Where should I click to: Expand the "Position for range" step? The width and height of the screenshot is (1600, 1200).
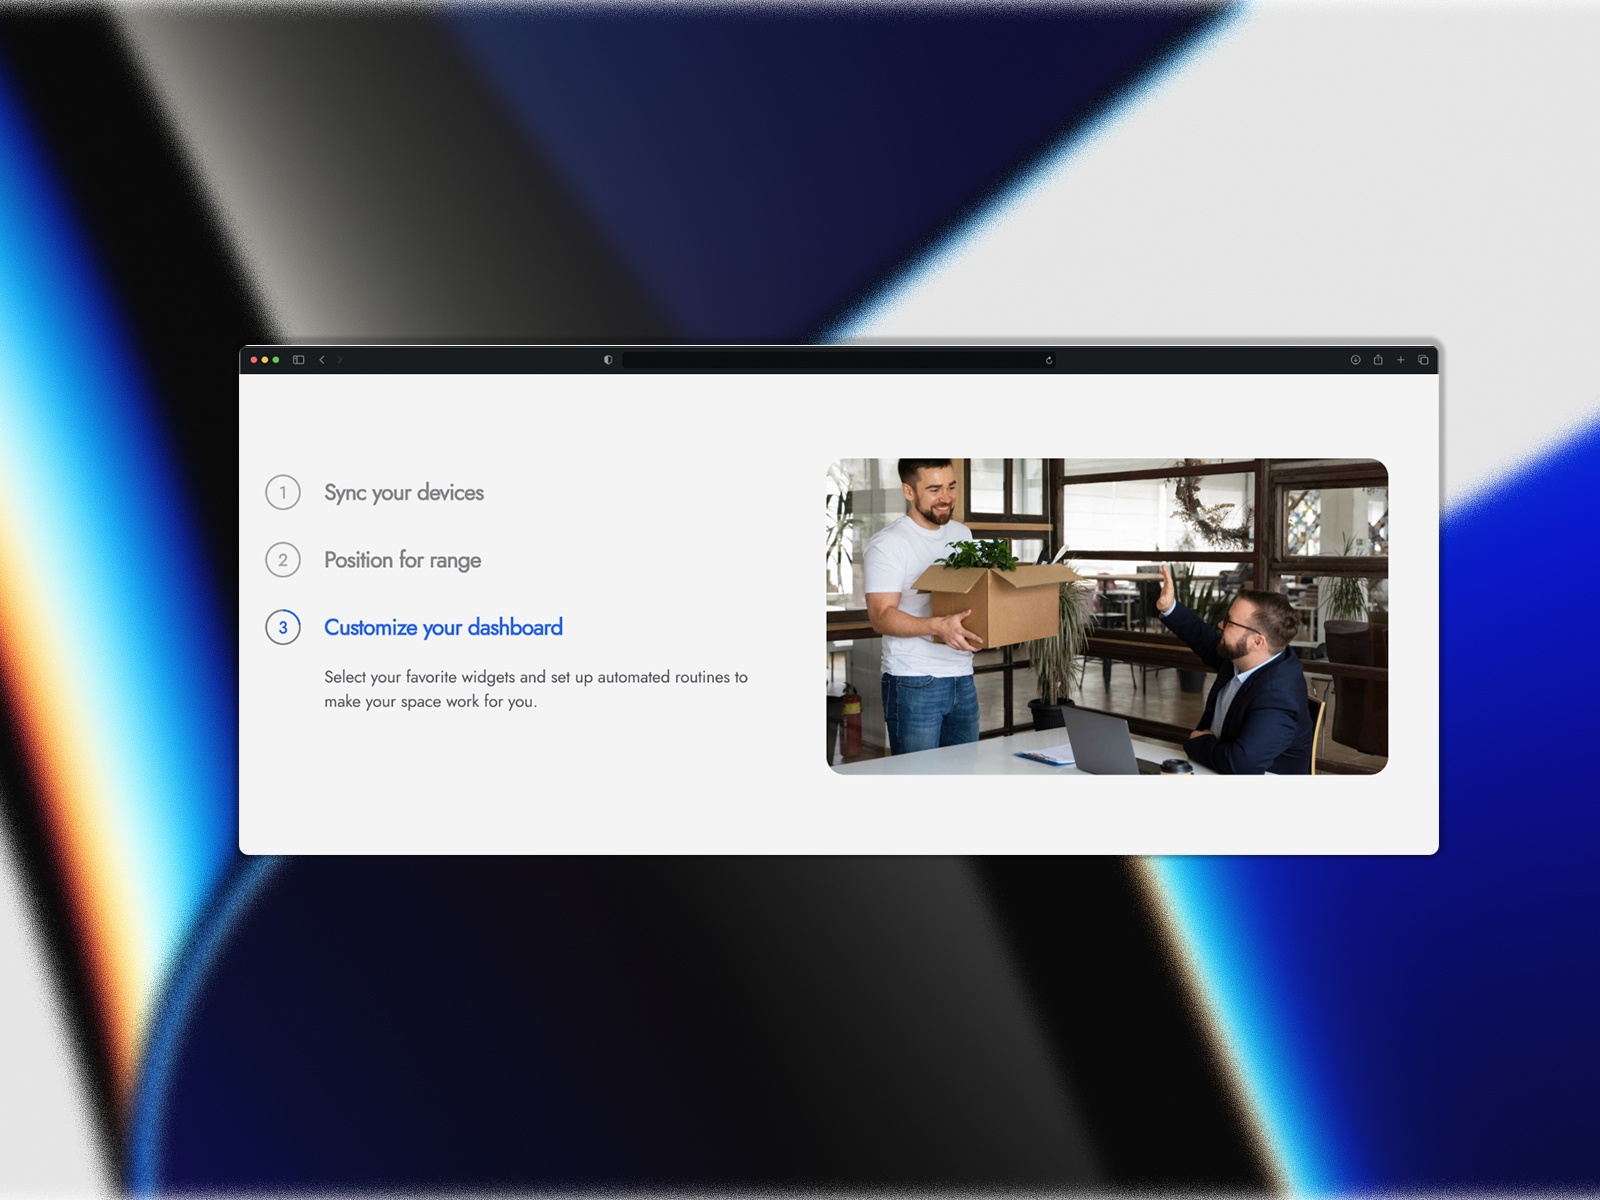402,560
